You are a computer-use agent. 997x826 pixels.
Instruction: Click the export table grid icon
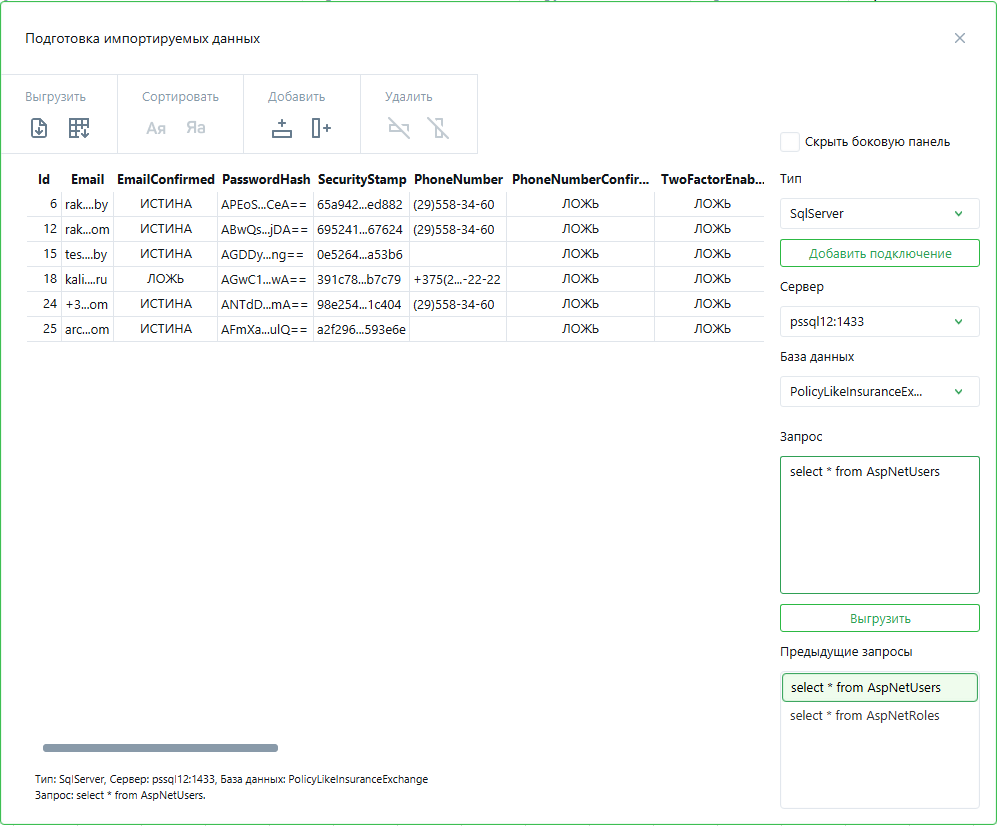[79, 128]
